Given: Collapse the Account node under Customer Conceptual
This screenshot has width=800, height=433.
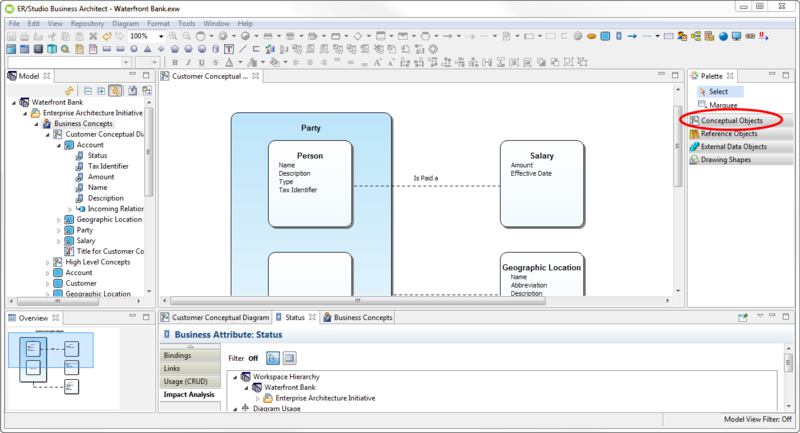Looking at the screenshot, I should pyautogui.click(x=59, y=145).
